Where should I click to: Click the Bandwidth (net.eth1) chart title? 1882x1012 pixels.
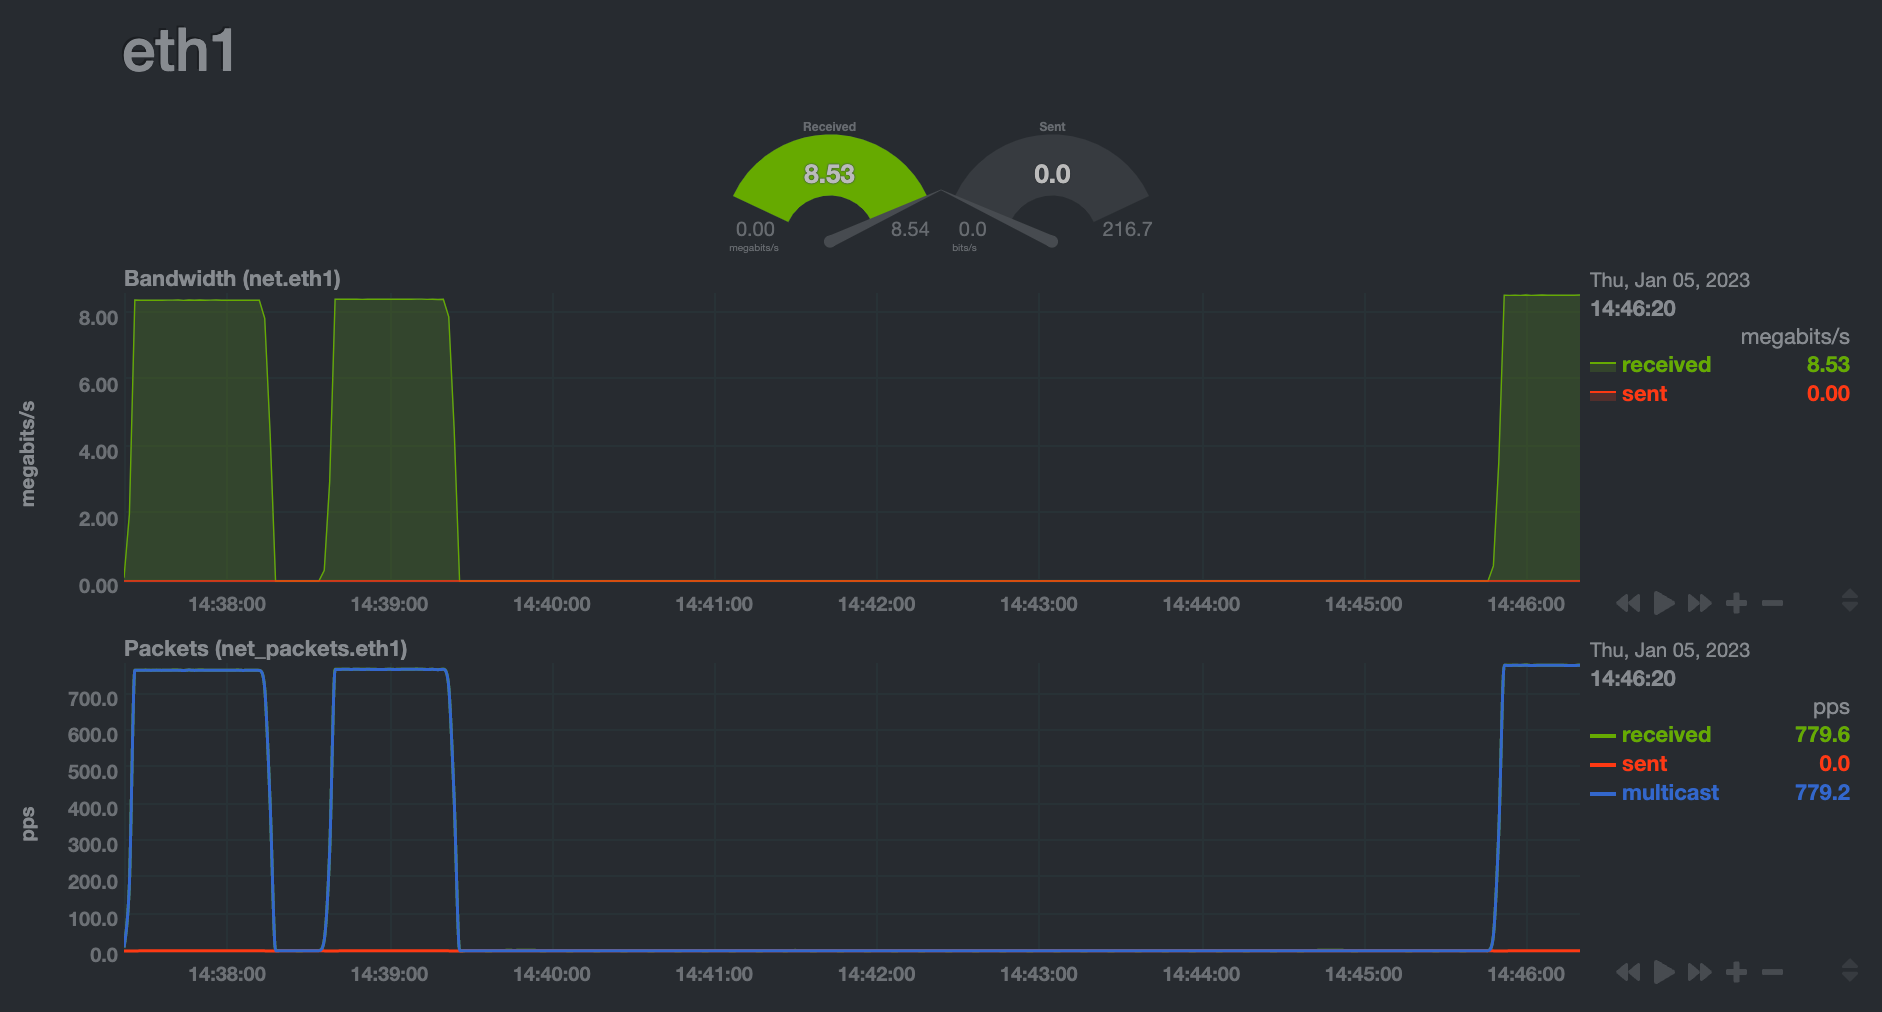tap(232, 279)
